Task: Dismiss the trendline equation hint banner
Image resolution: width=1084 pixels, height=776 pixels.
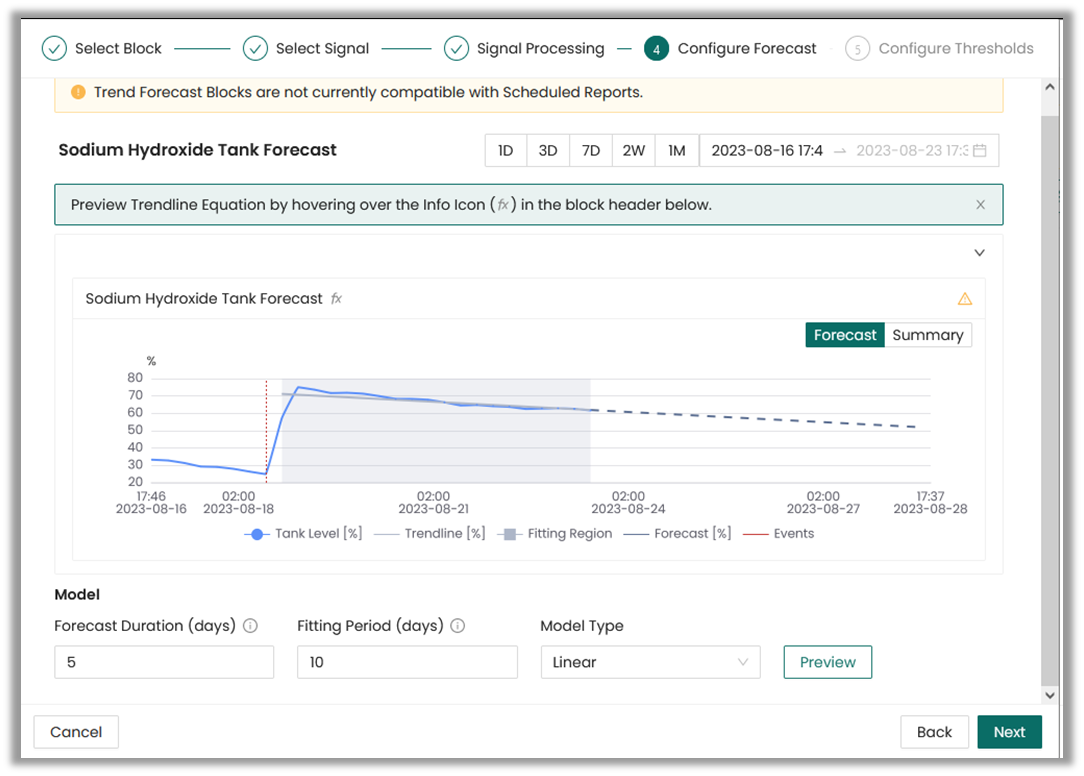Action: tap(980, 205)
